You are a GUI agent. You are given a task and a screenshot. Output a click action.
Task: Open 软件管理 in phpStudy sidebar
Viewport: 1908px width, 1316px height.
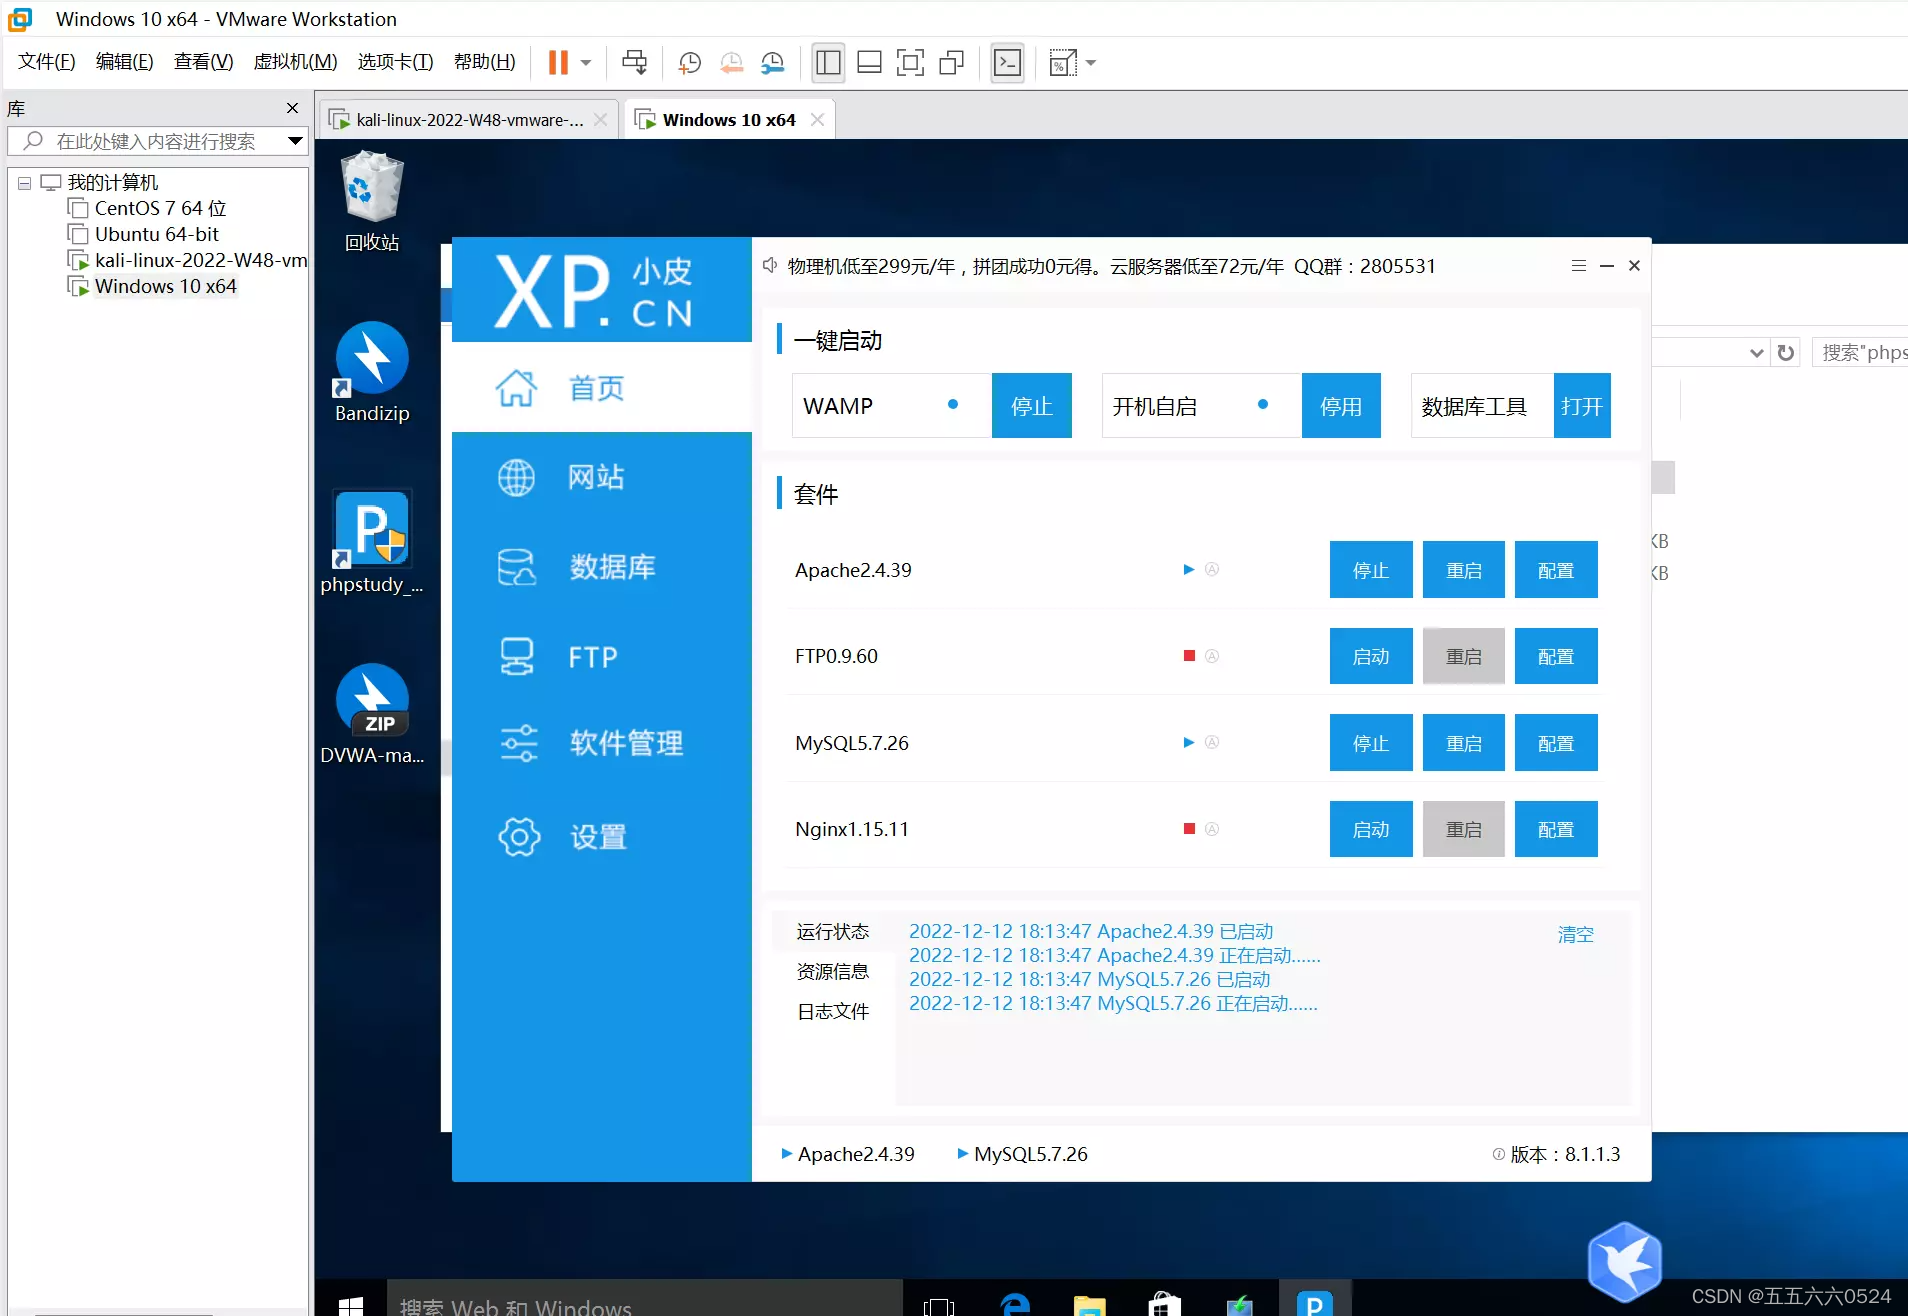[601, 743]
